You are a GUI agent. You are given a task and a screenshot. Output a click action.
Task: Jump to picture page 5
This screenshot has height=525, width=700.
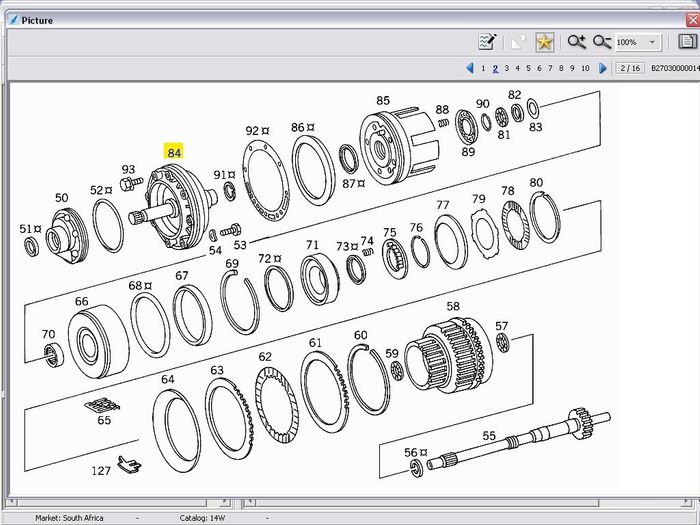point(528,69)
